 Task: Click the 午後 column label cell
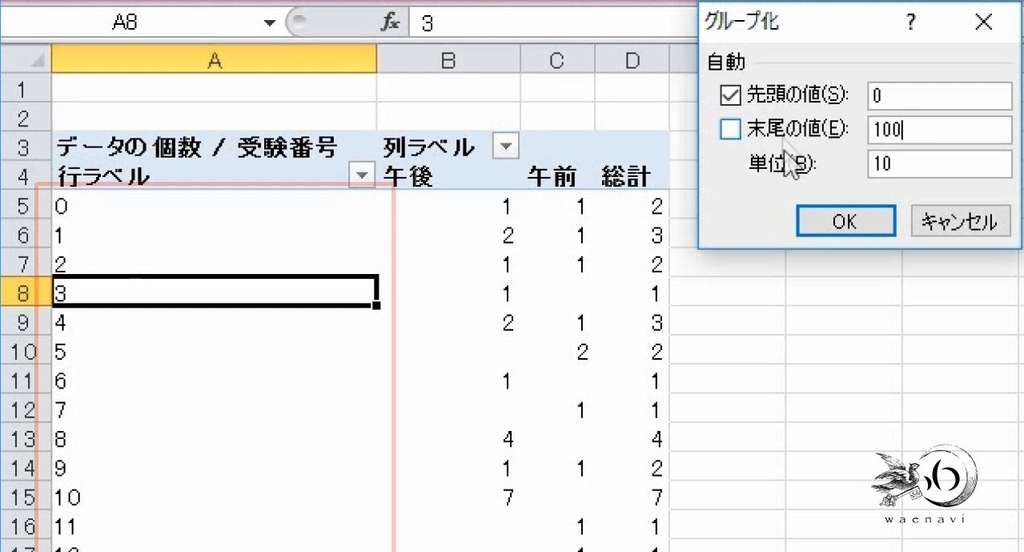tap(448, 176)
